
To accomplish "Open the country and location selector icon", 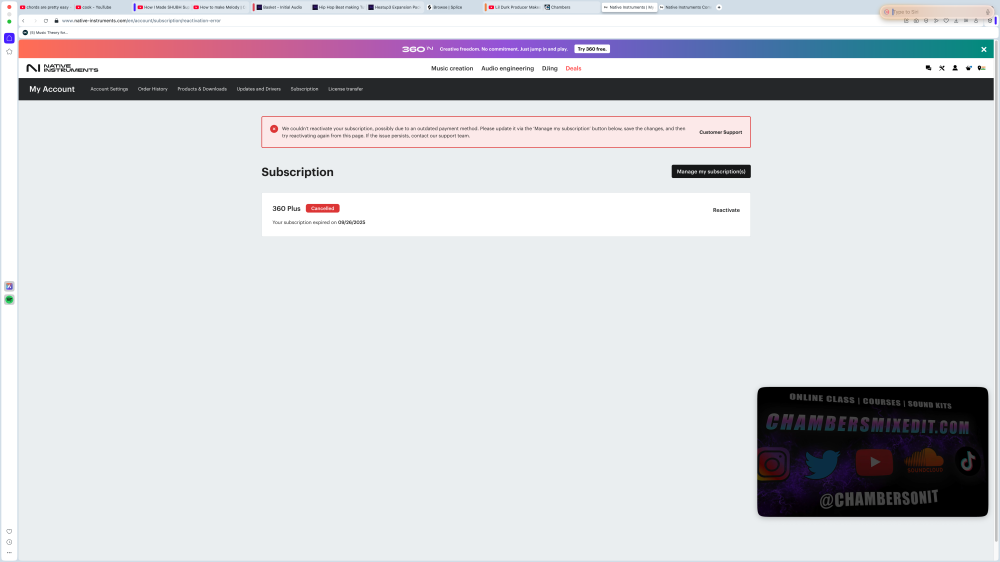I will 982,68.
